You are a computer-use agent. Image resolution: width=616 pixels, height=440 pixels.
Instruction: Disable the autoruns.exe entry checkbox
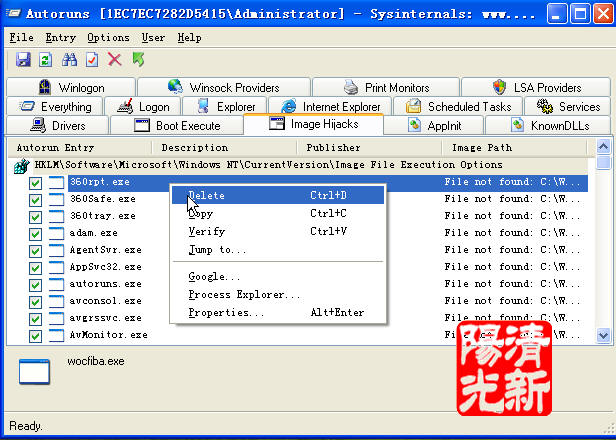click(35, 285)
